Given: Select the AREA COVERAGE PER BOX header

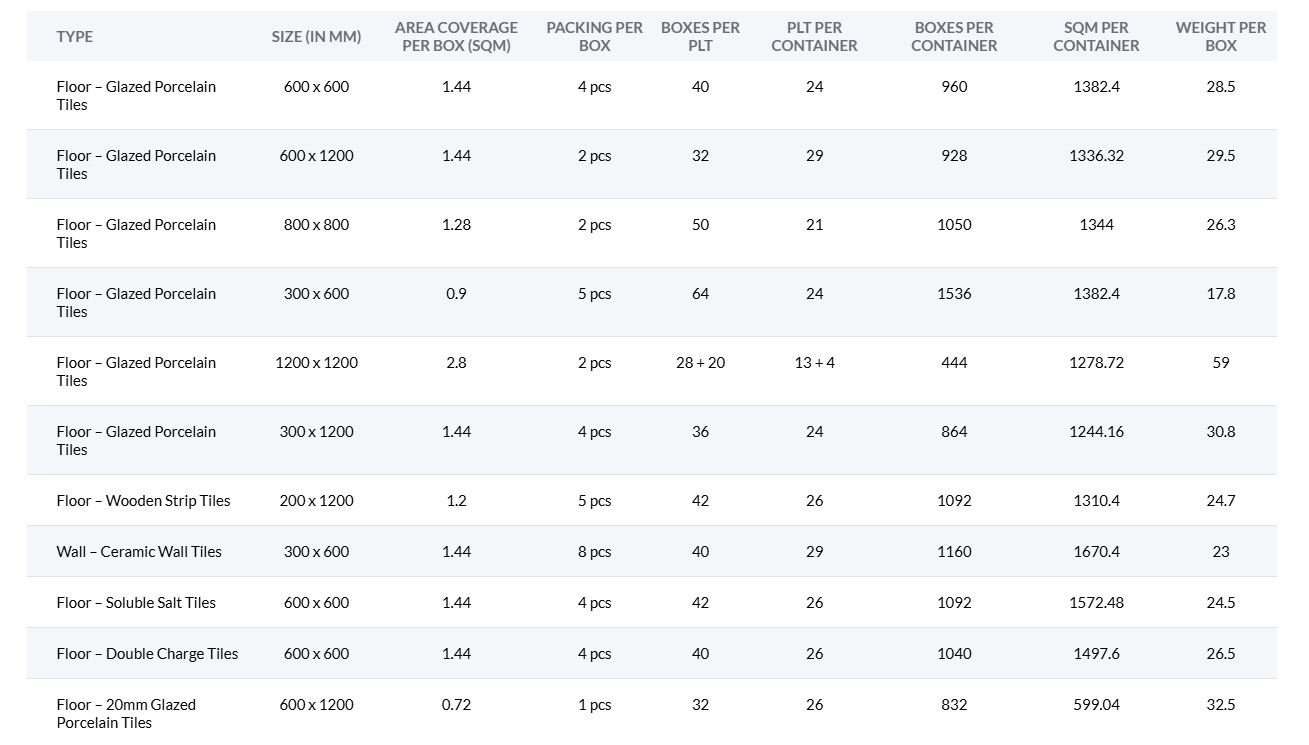Looking at the screenshot, I should tap(456, 37).
